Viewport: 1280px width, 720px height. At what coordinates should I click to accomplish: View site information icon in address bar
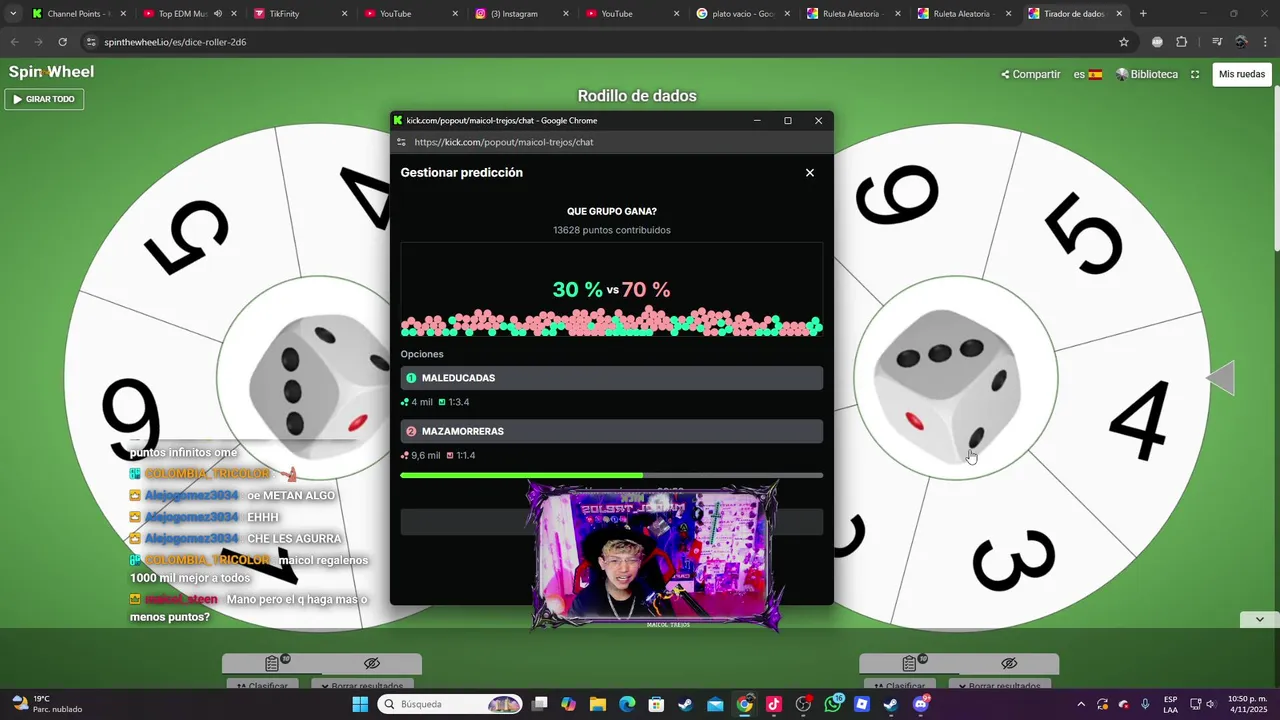coord(91,42)
